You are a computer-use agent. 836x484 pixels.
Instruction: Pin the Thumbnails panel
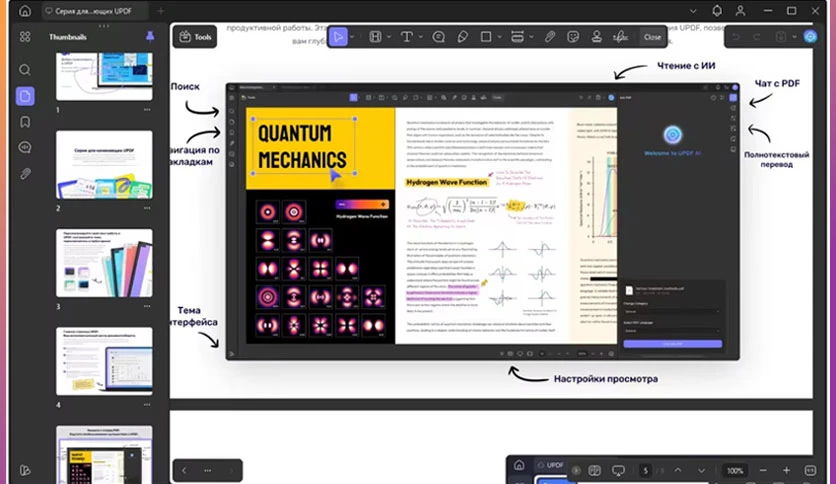[x=150, y=36]
